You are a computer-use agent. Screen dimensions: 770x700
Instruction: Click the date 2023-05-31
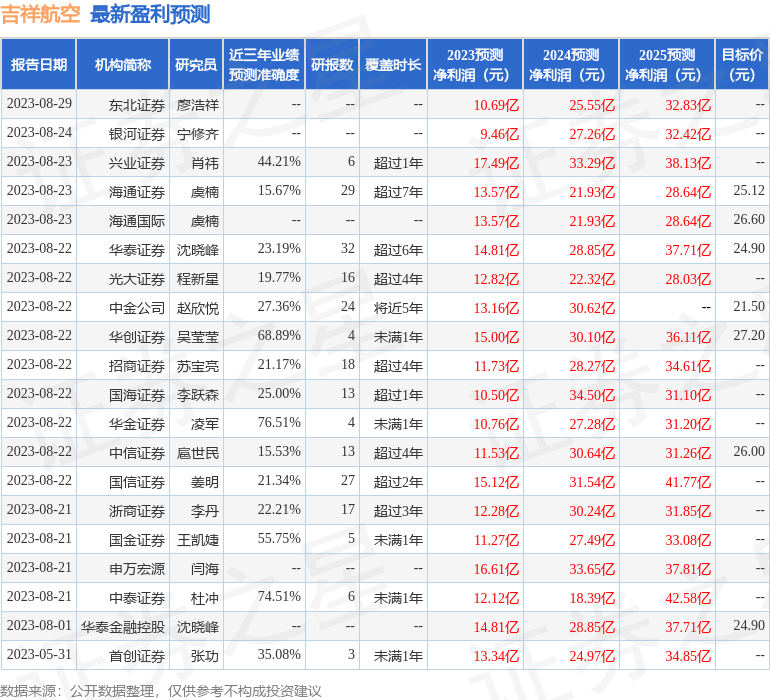point(39,654)
